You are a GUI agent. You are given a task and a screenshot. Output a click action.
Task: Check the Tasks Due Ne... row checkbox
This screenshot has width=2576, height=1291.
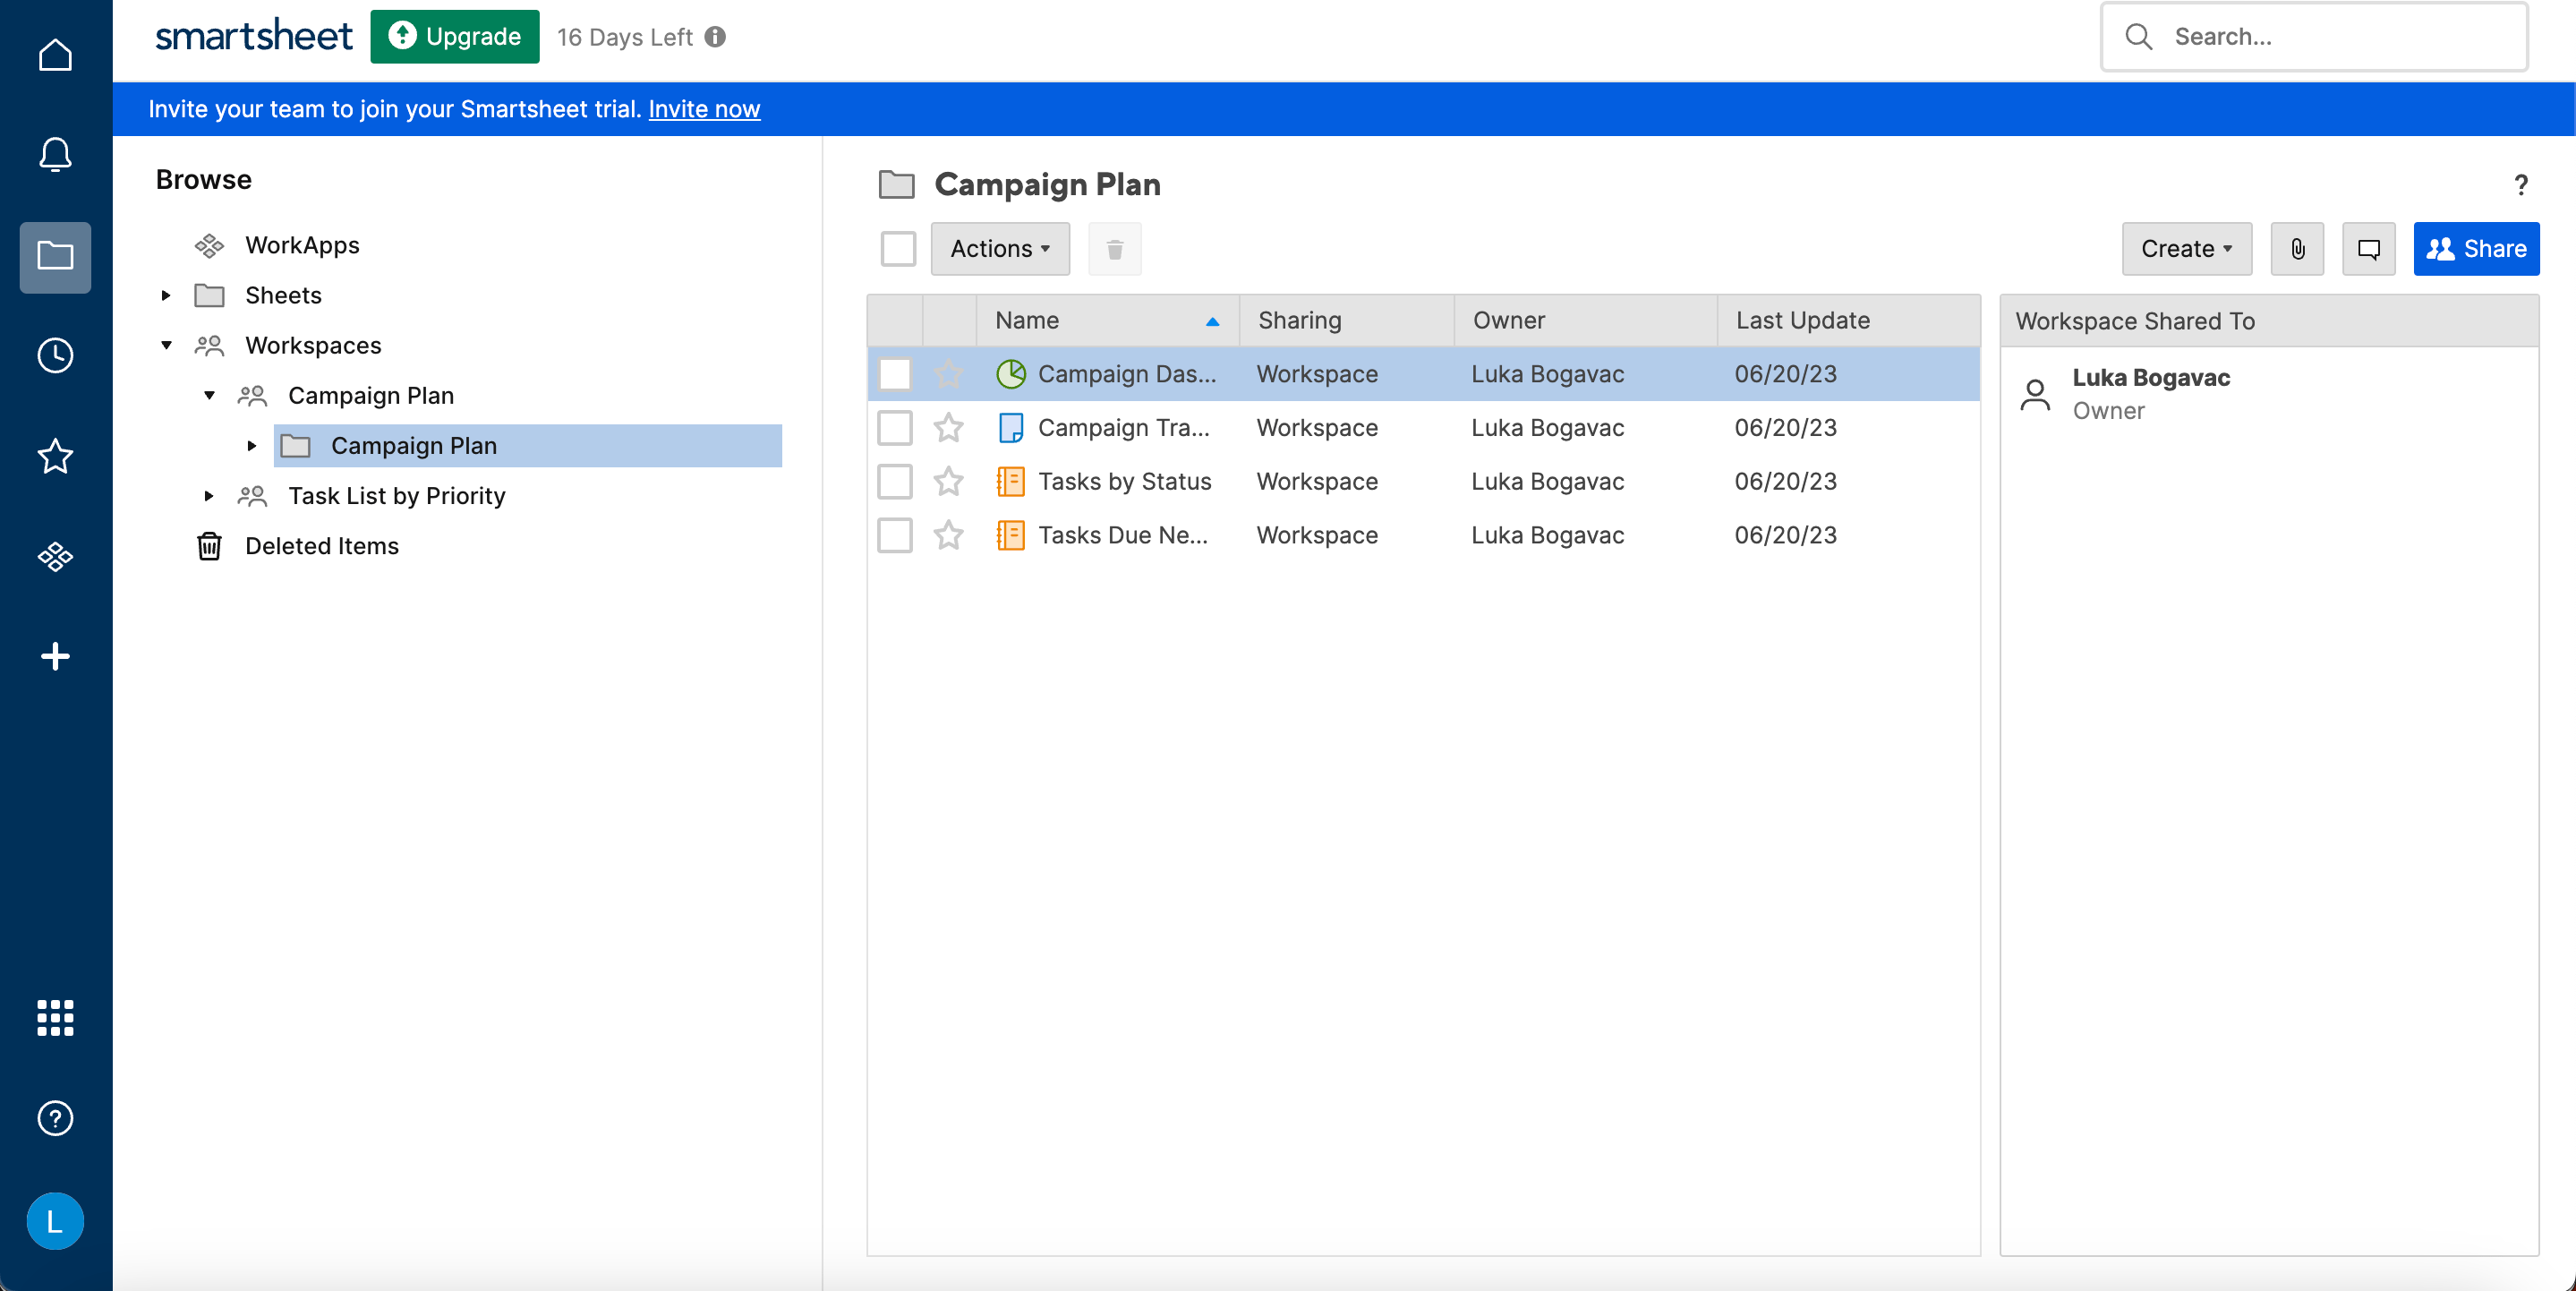click(x=895, y=536)
